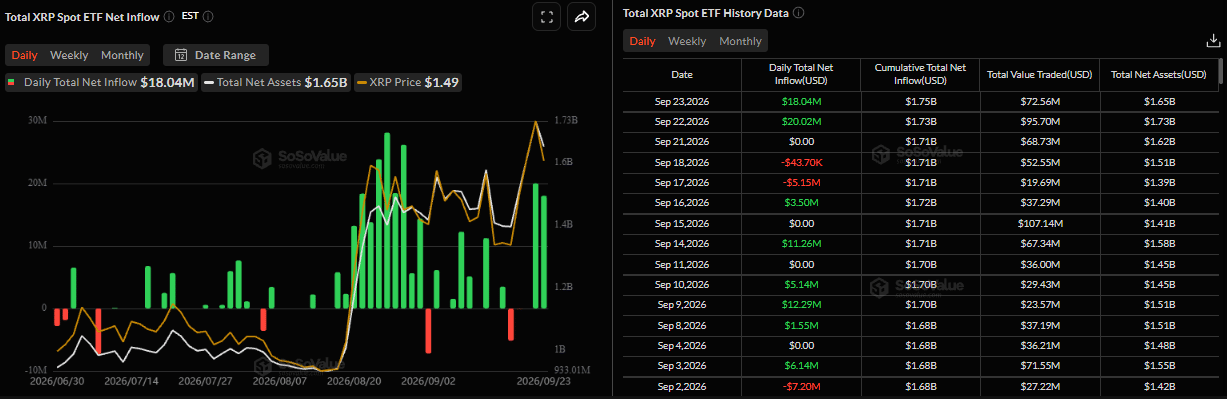Click the $36.00M value traded cell

pos(1039,264)
